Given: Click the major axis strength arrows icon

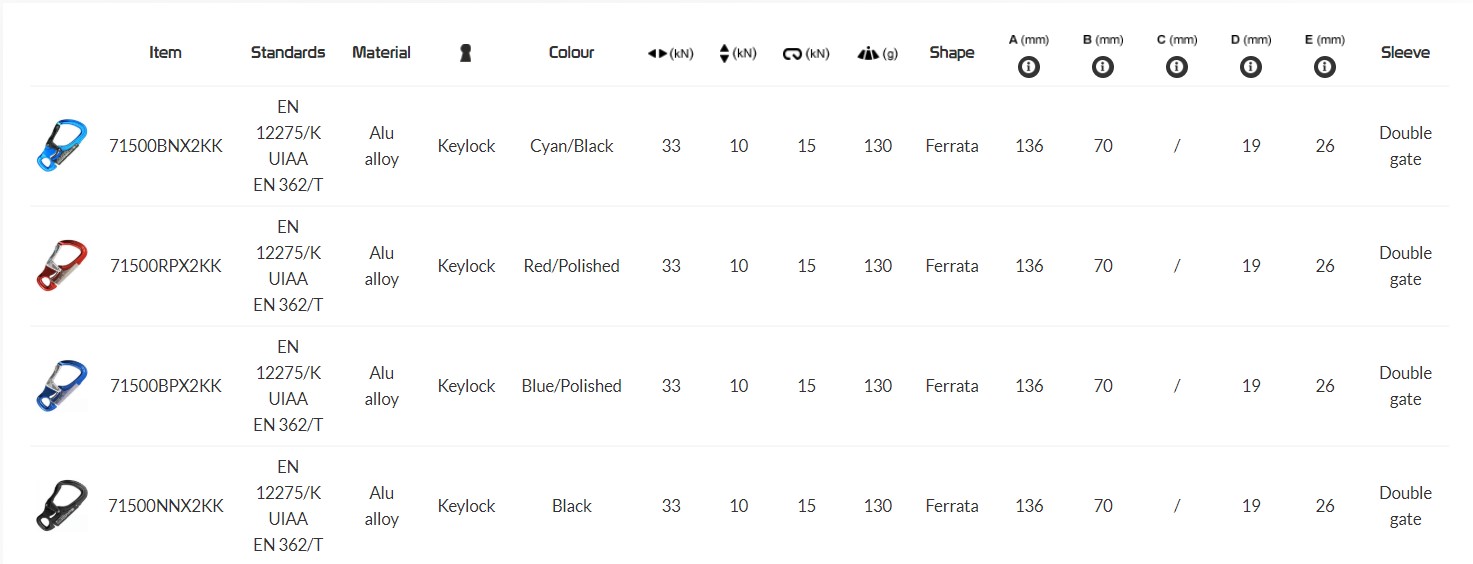Looking at the screenshot, I should pos(657,54).
